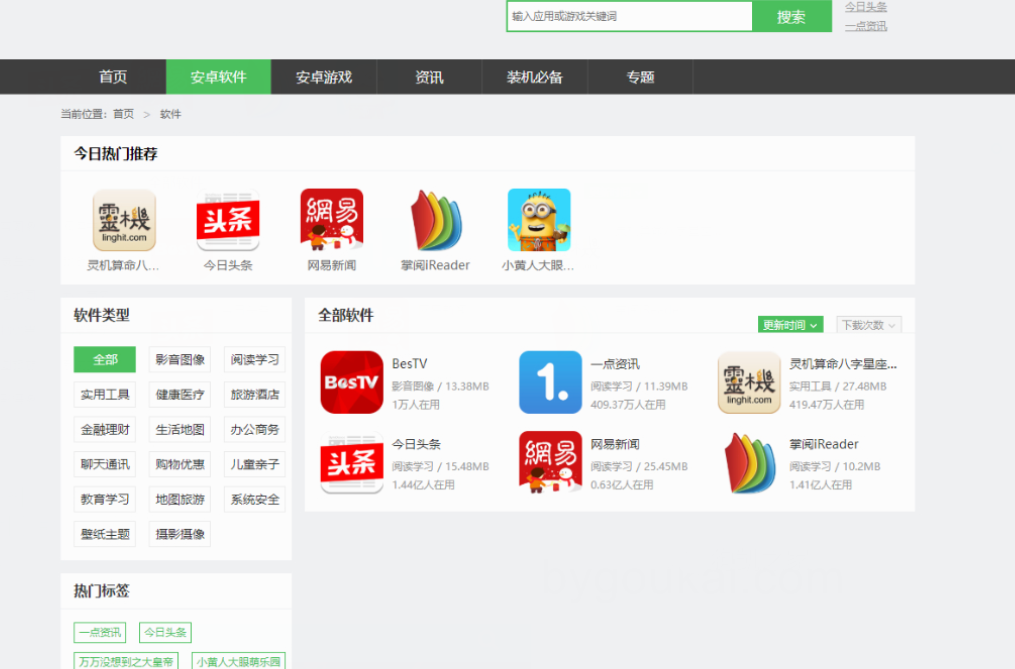This screenshot has width=1015, height=669.
Task: Open the 掌阅iReader icon in today's hot recommendations
Action: 435,220
